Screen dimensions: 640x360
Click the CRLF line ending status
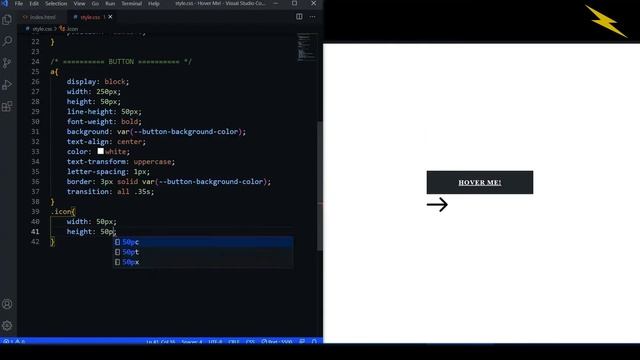tap(234, 342)
